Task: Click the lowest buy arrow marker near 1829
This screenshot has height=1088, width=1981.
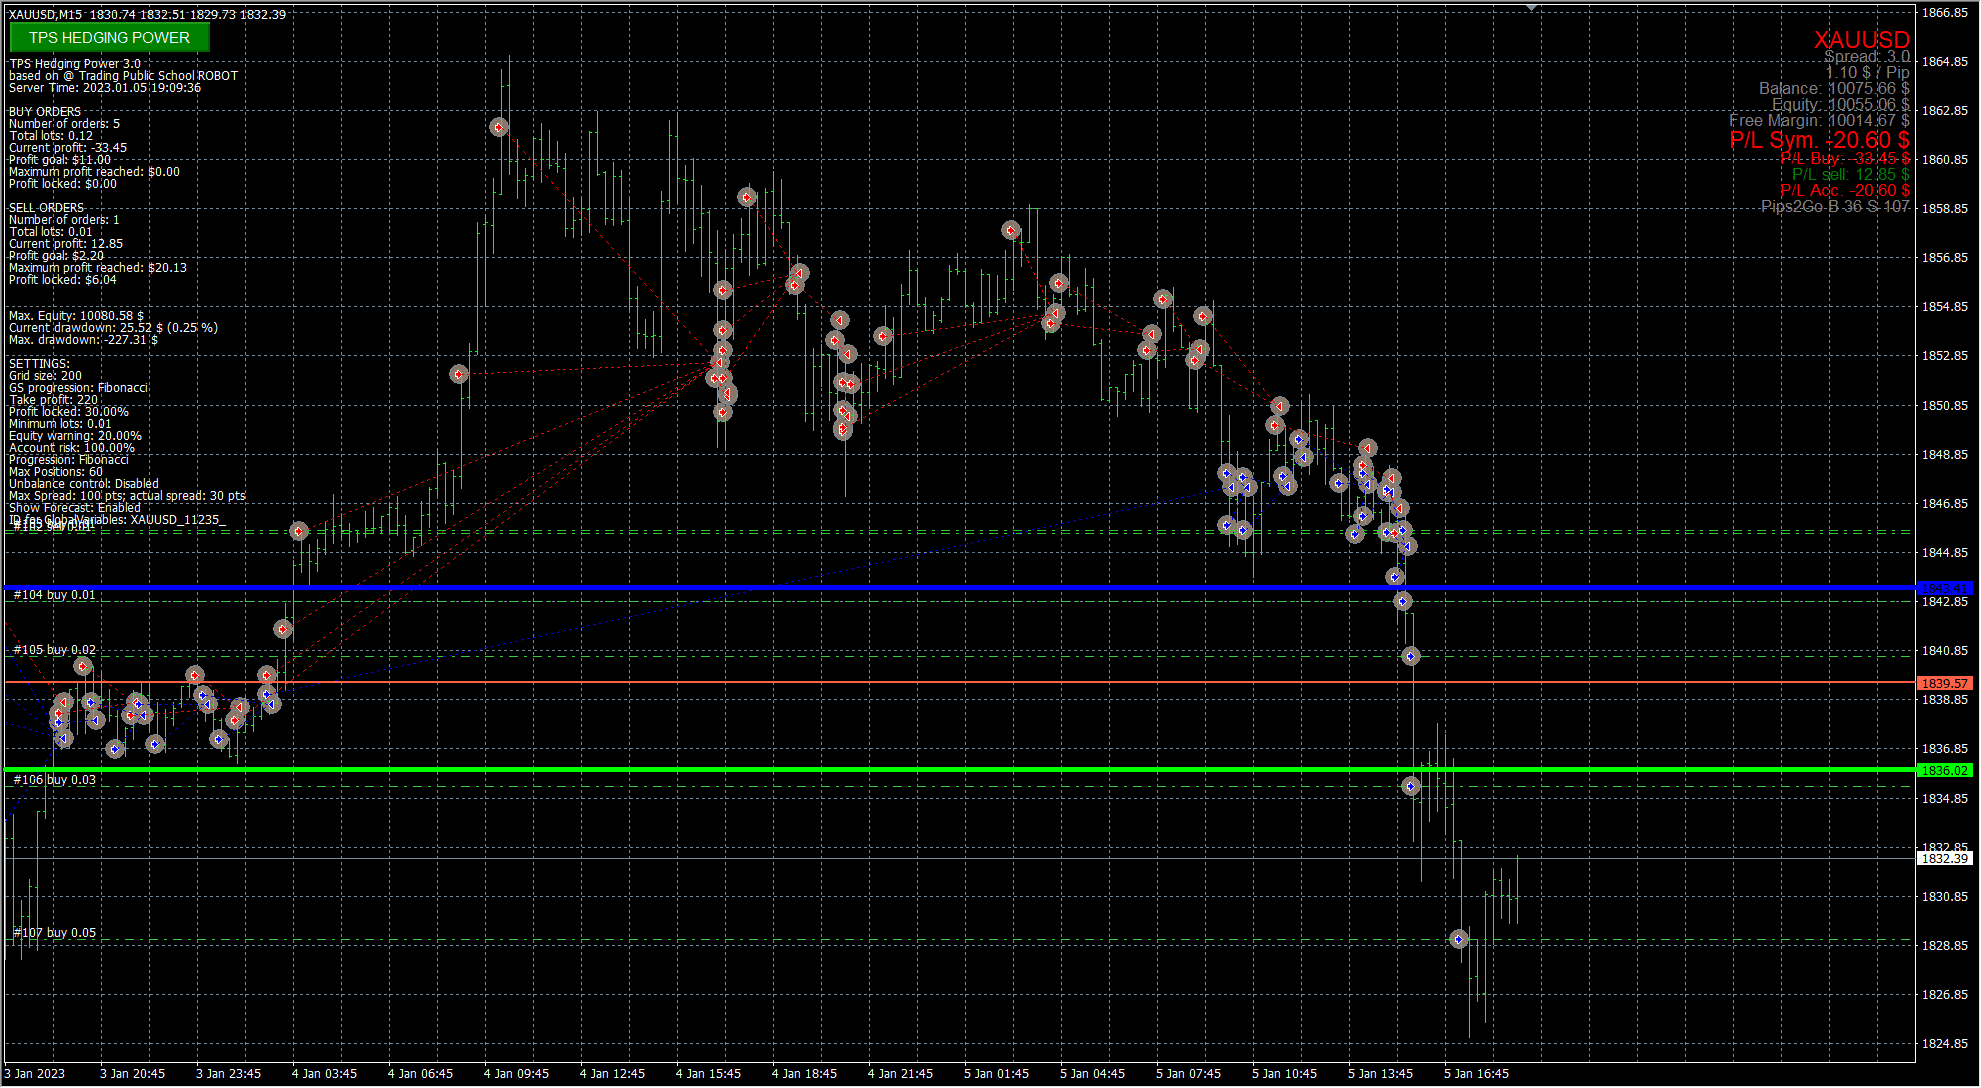Action: [1459, 939]
